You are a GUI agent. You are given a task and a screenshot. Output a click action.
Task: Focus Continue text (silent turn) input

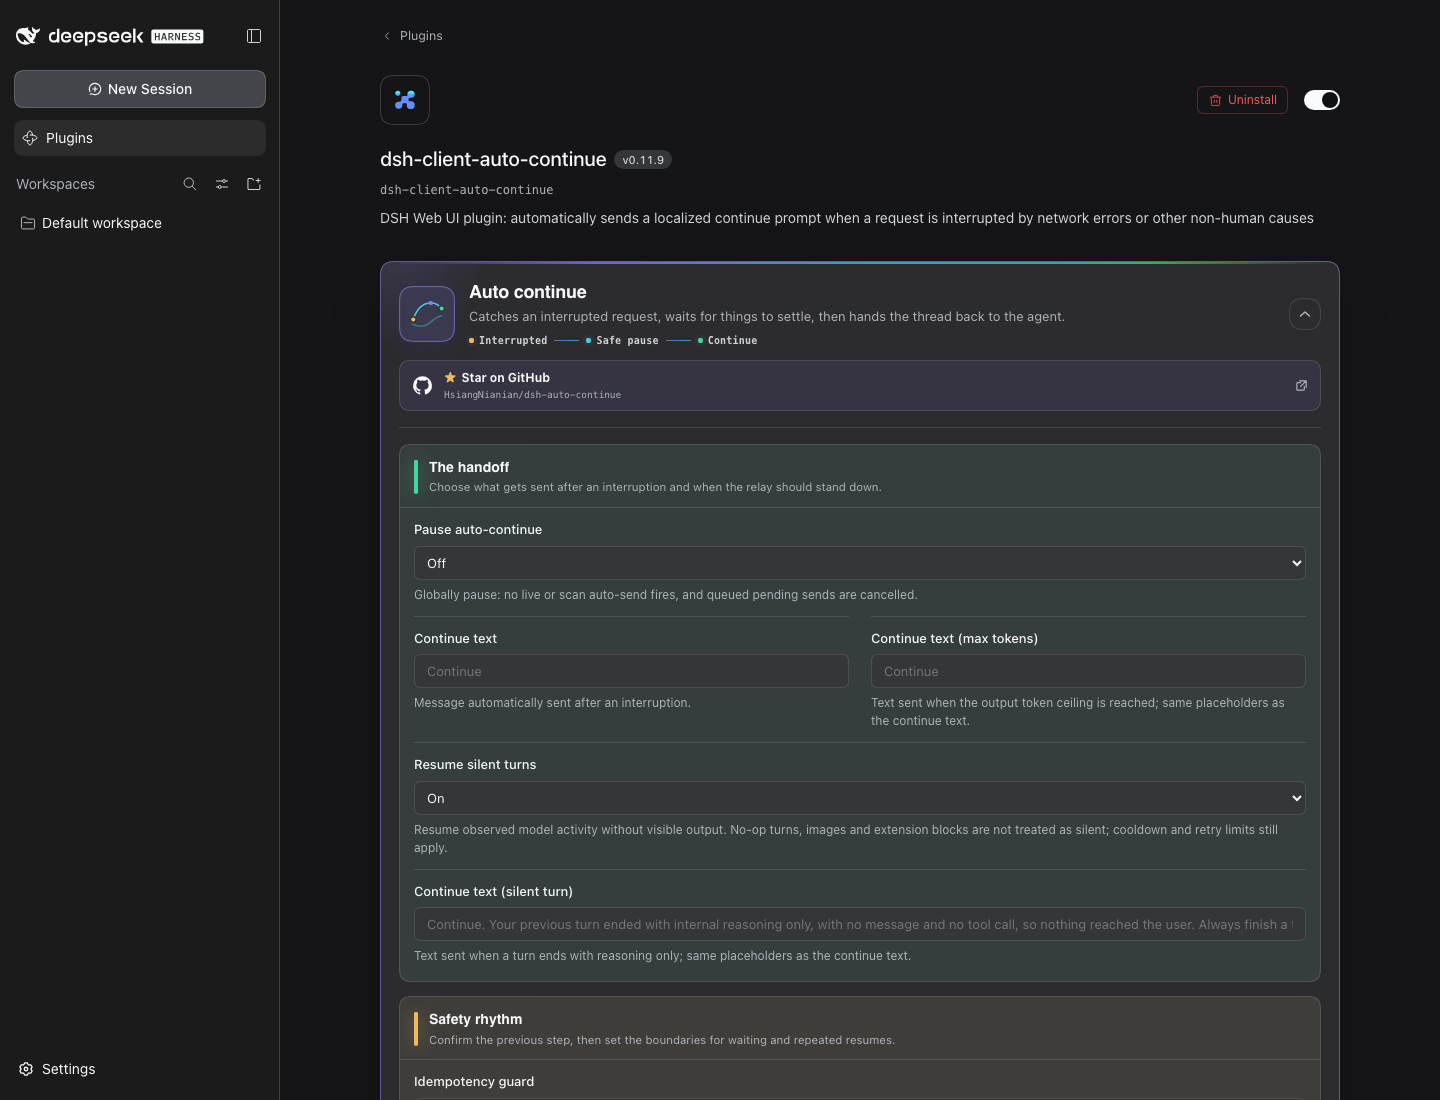(x=860, y=924)
